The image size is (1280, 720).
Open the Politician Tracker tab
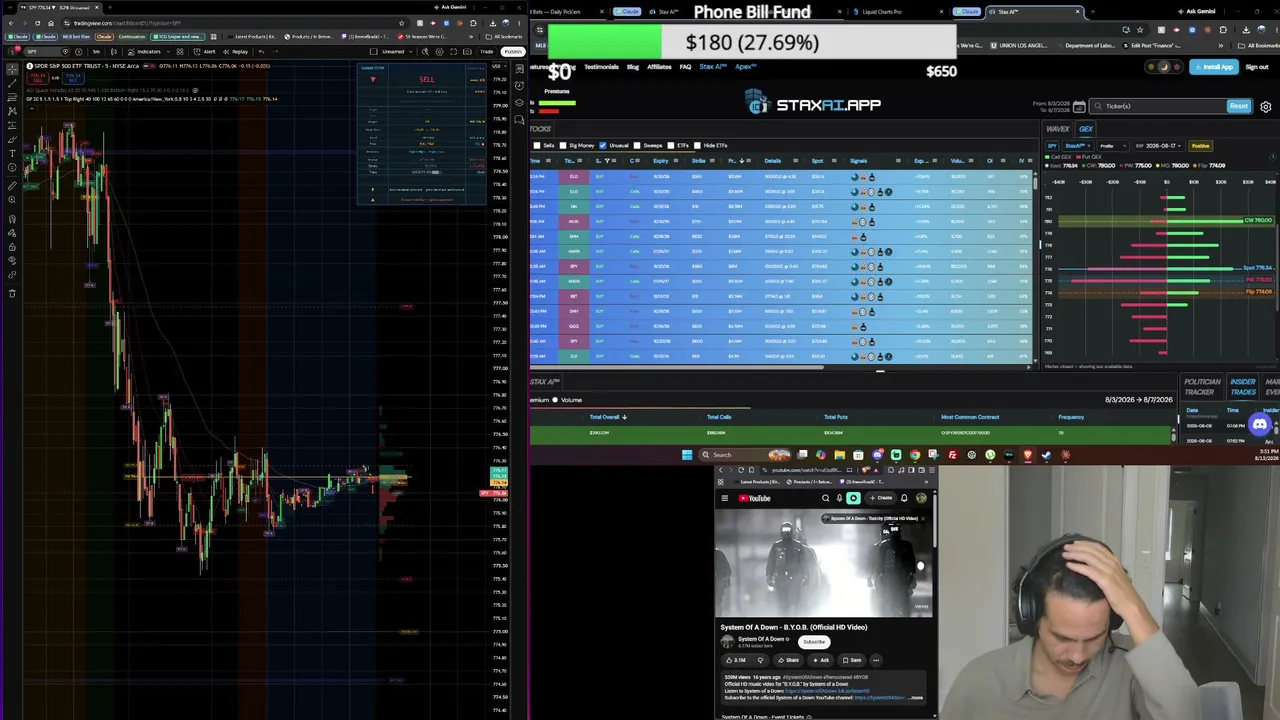pyautogui.click(x=1202, y=387)
